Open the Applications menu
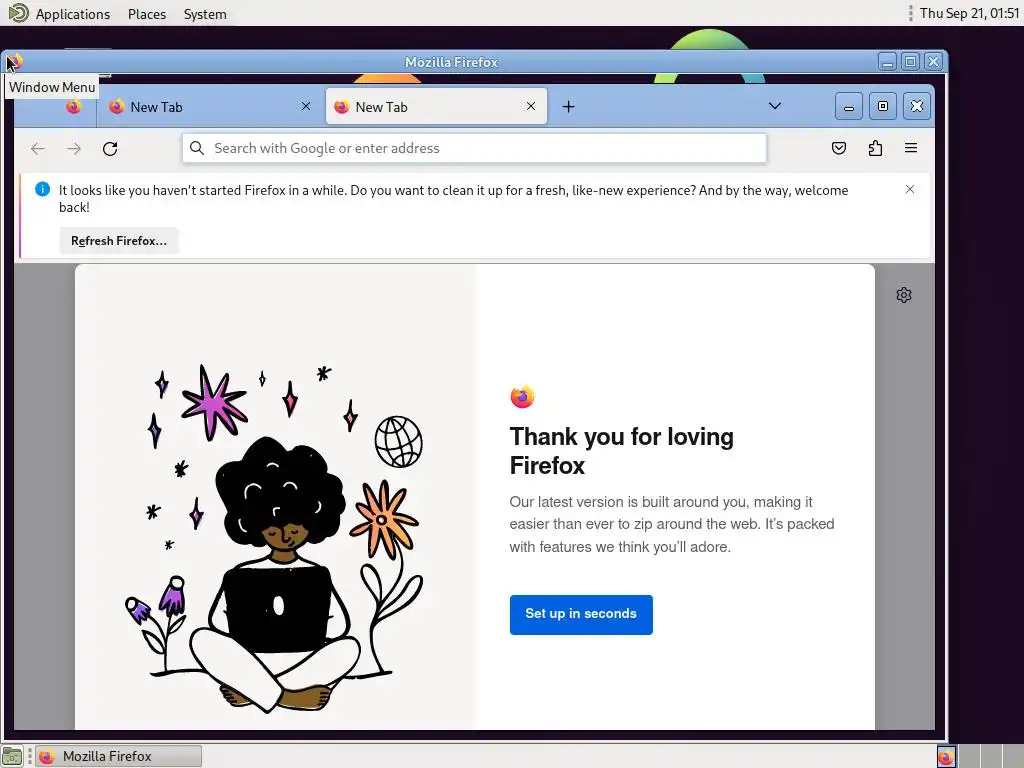This screenshot has width=1024, height=768. pos(72,14)
